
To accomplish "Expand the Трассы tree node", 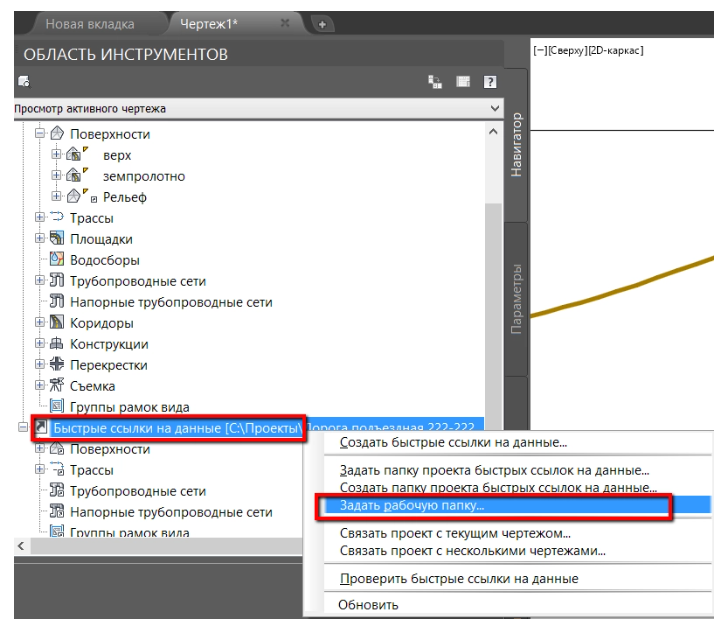I will 39,218.
